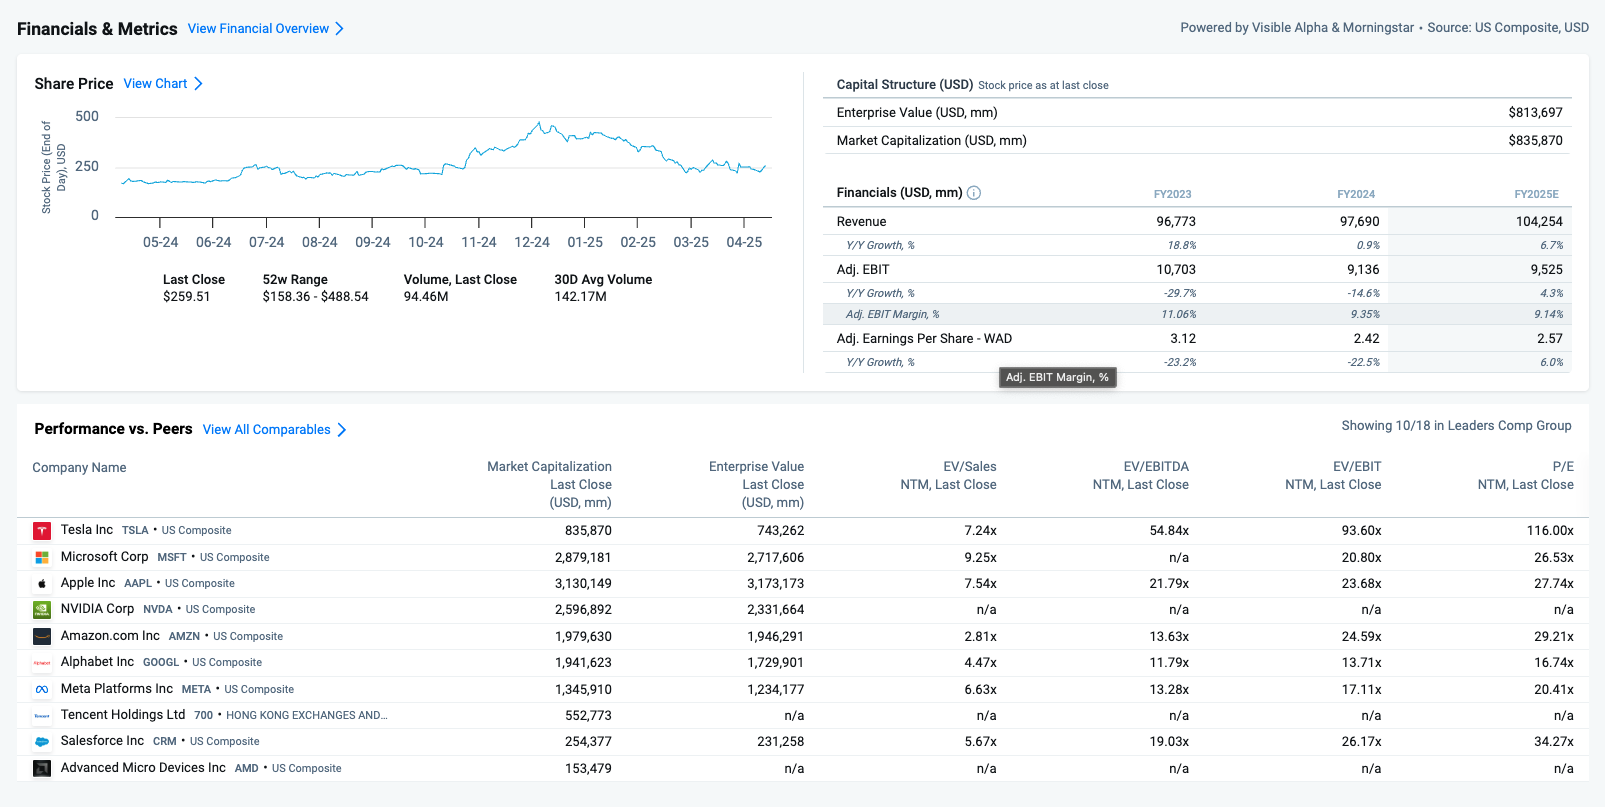
Task: Click the Volume, Last Close 94.46M value
Action: click(426, 297)
